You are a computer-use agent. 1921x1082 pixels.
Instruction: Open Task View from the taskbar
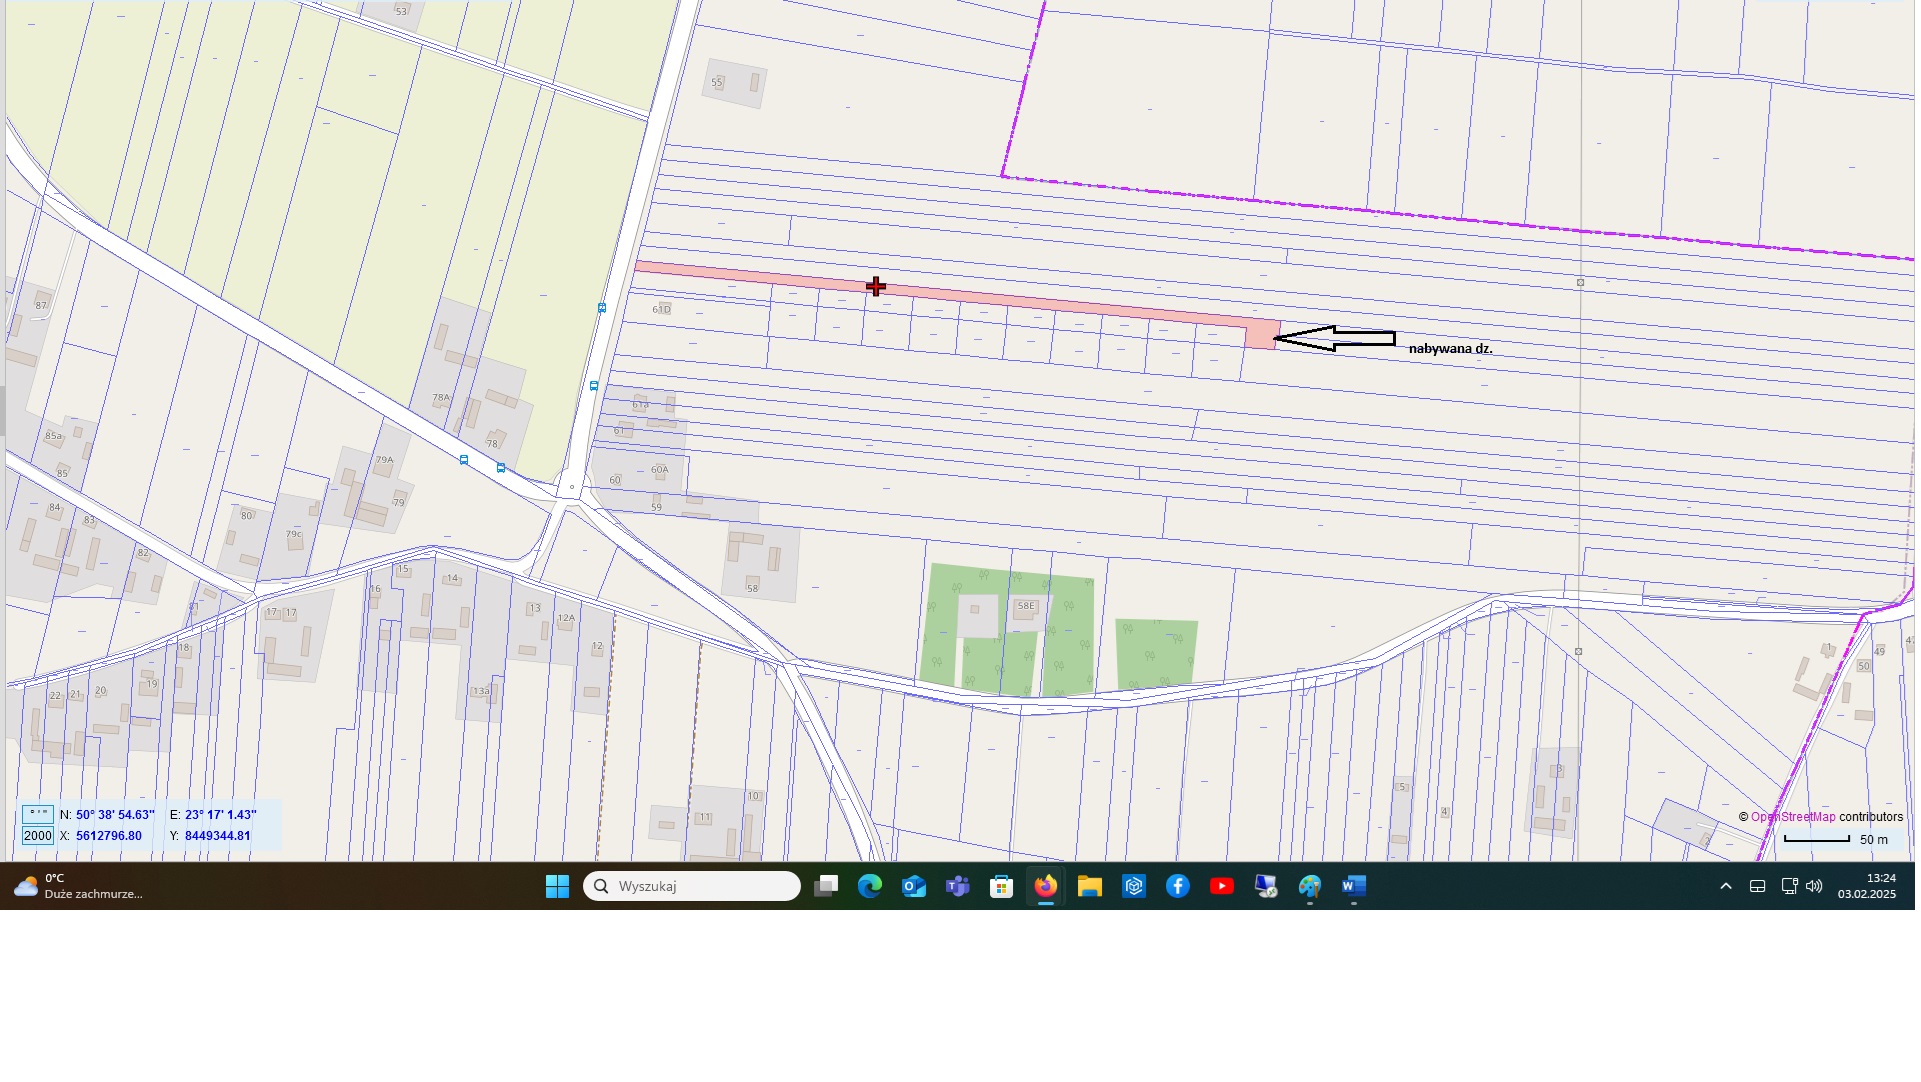tap(826, 887)
